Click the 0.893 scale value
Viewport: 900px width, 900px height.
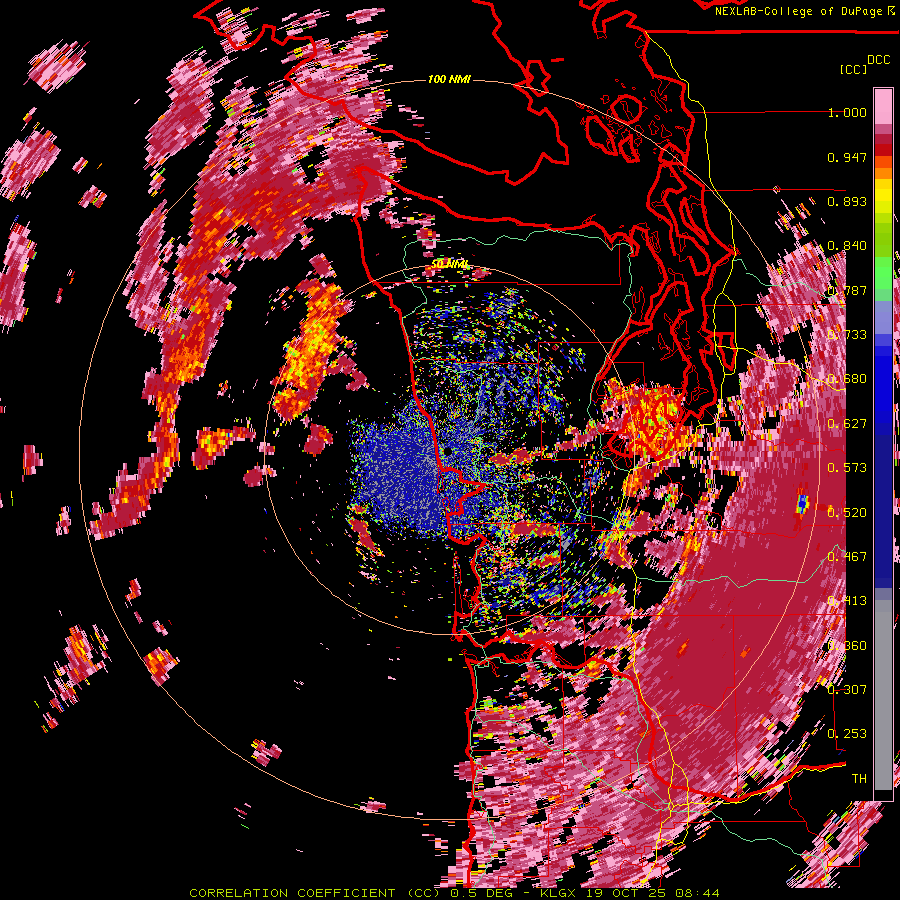tap(847, 201)
